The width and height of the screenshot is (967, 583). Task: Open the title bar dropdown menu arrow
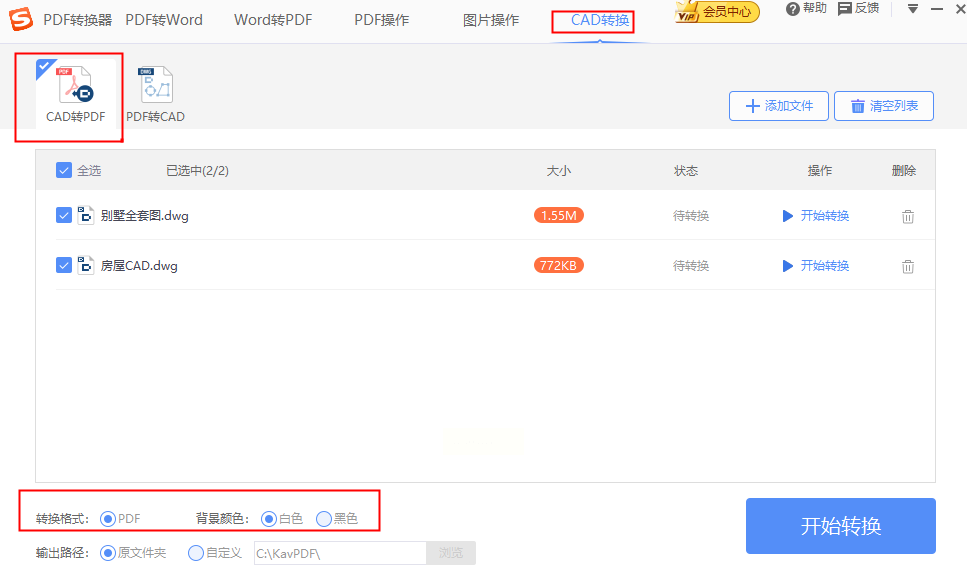point(913,9)
